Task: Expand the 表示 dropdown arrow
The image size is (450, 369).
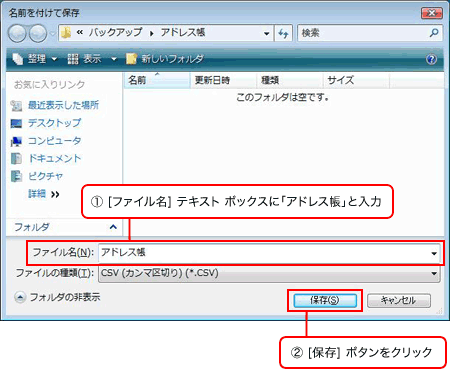Action: pos(114,59)
